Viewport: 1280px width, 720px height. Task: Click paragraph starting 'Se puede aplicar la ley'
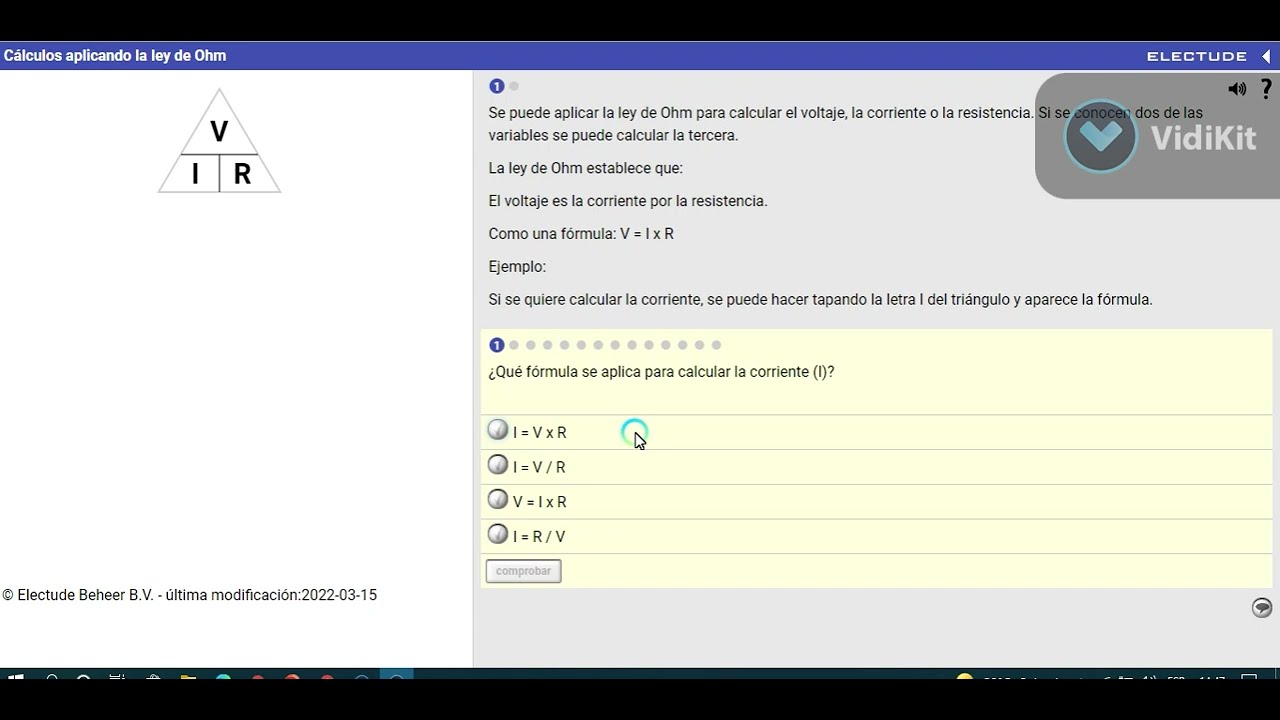tap(846, 124)
